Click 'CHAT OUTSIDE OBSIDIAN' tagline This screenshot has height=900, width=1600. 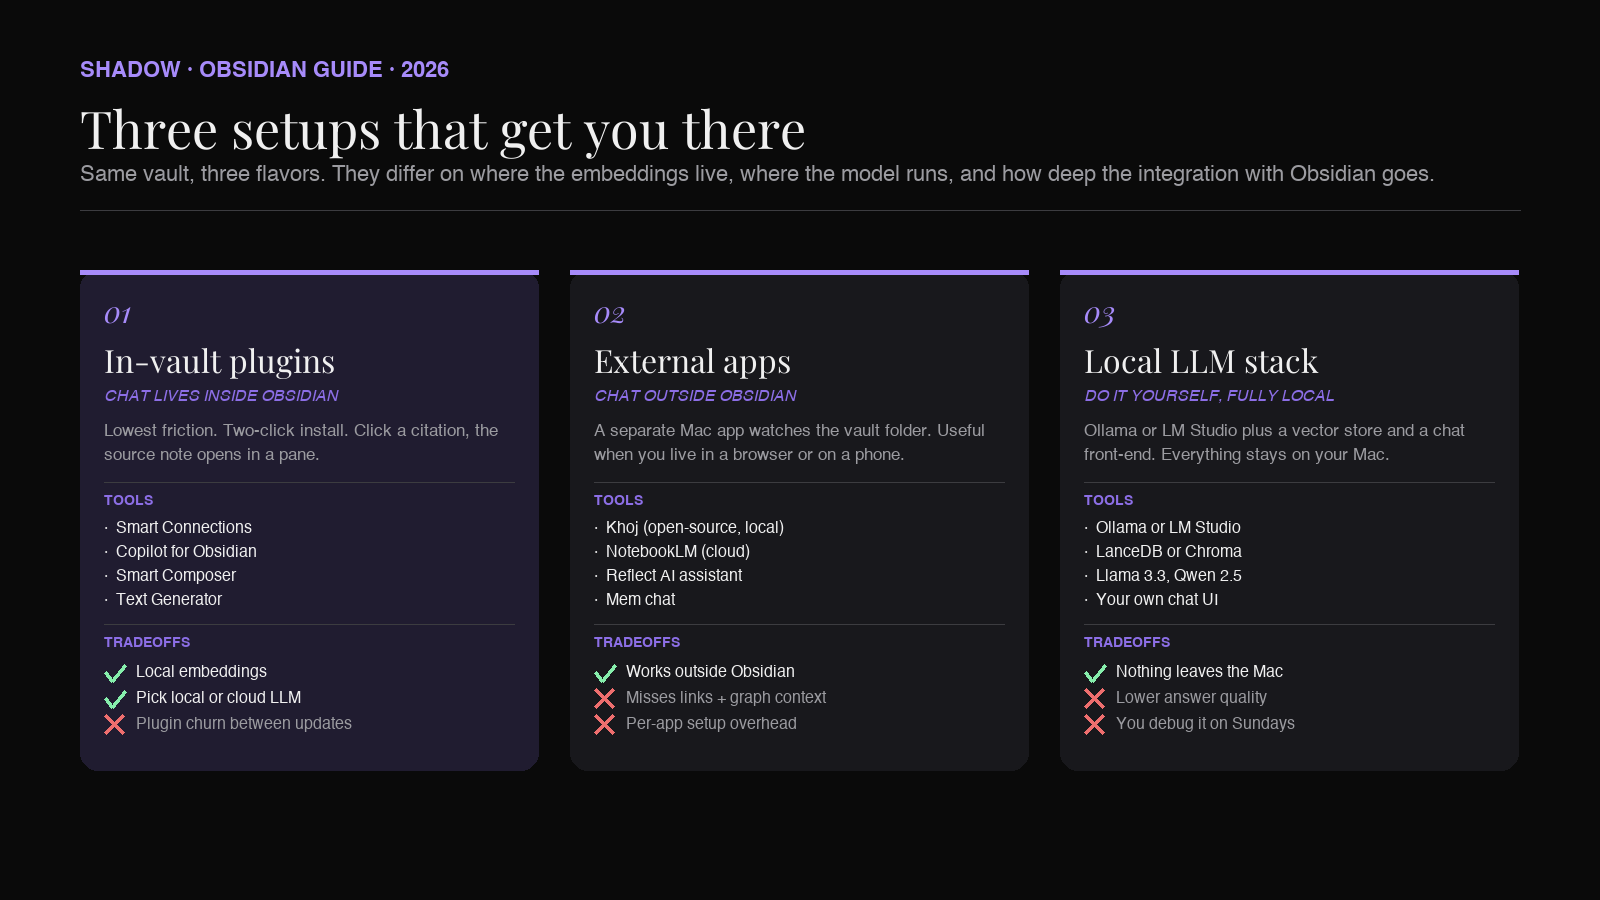click(695, 396)
